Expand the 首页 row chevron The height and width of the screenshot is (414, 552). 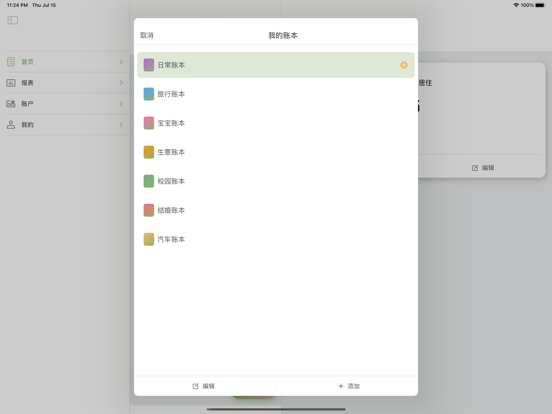121,62
